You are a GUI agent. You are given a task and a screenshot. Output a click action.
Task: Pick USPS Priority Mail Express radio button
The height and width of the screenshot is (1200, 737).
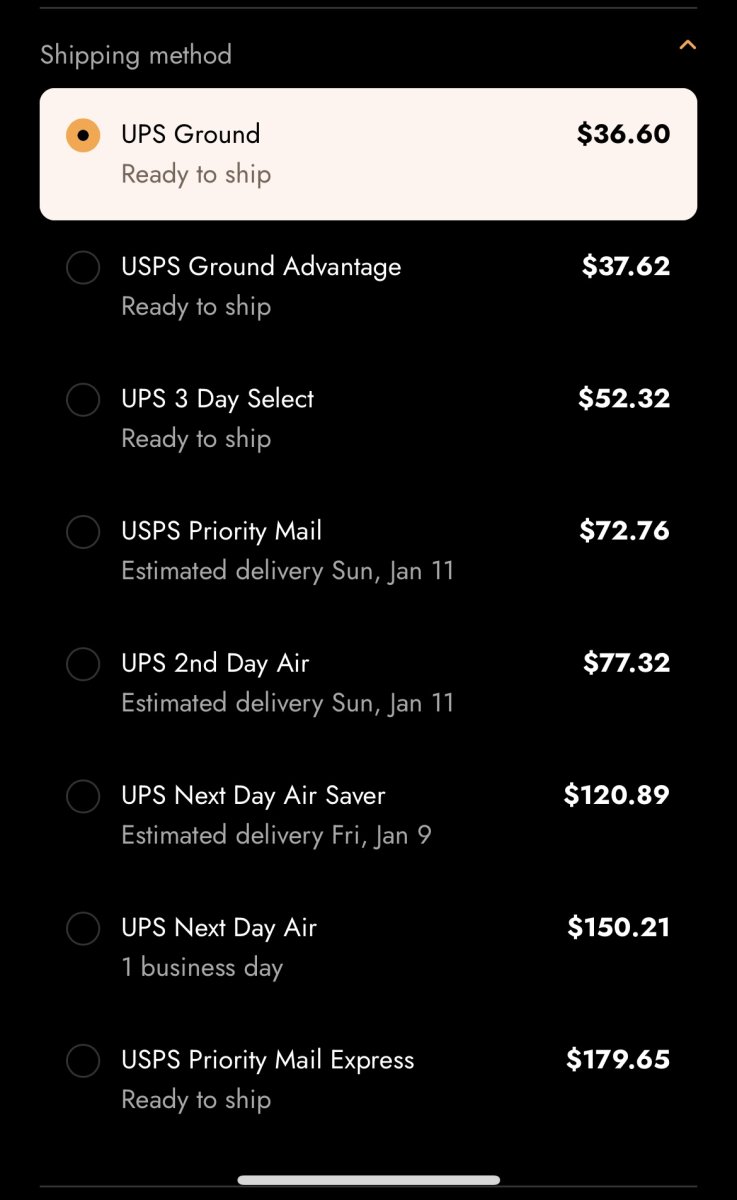83,1061
